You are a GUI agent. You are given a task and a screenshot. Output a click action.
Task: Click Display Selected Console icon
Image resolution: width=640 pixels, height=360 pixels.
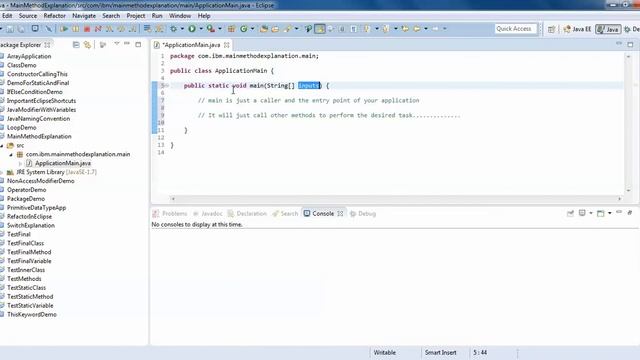click(x=582, y=213)
